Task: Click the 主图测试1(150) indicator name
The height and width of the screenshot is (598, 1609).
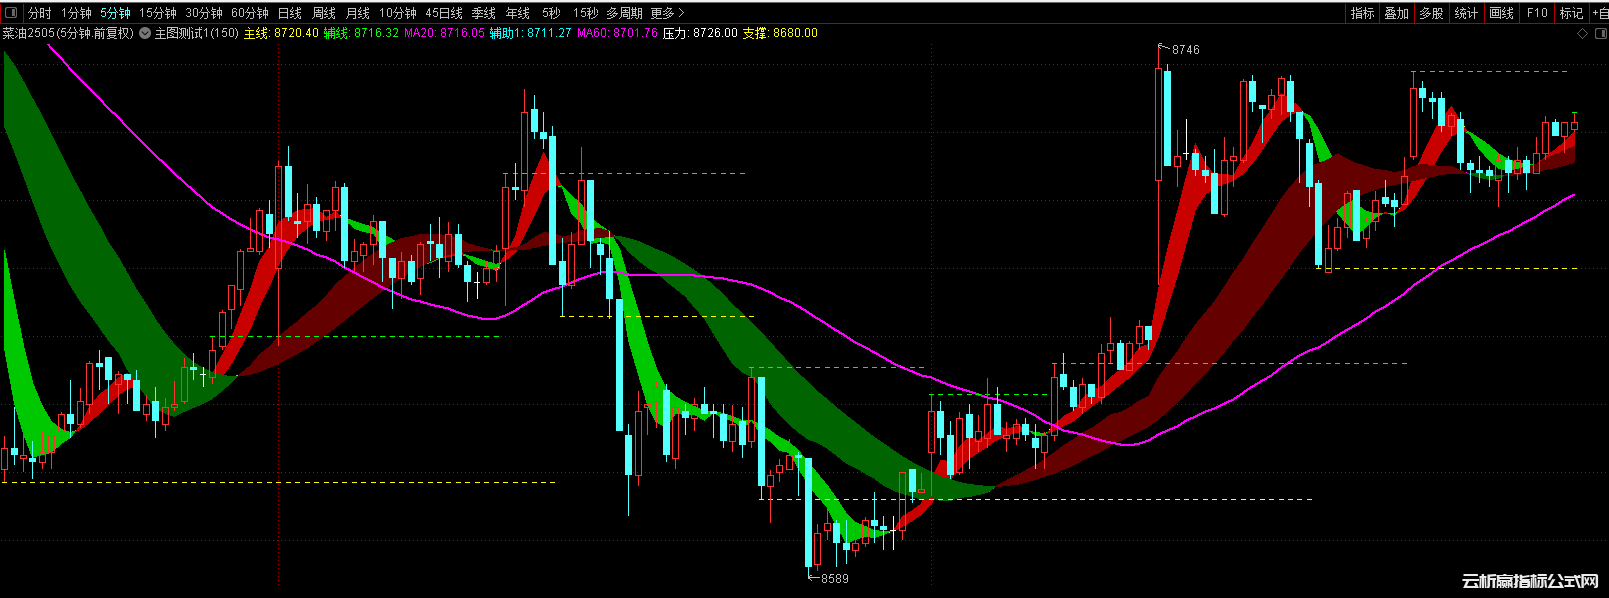Action: 196,33
